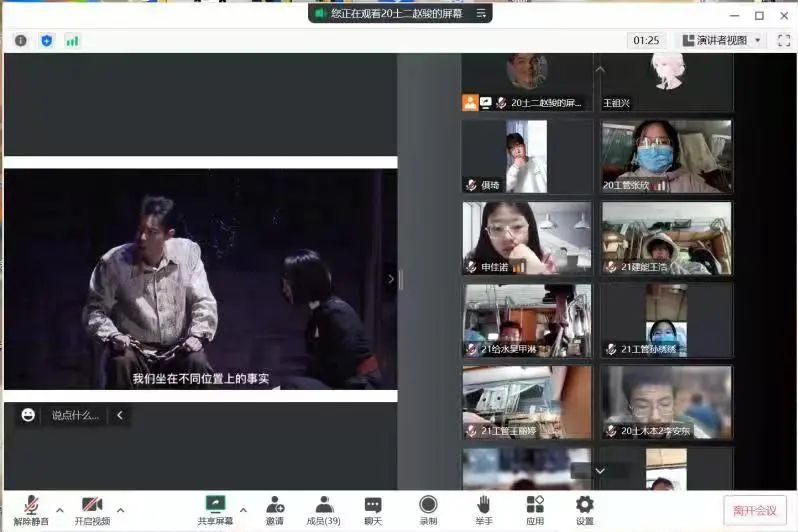Viewport: 798px width, 532px height.
Task: Click the 共享屏幕 share screen button
Action: 215,511
